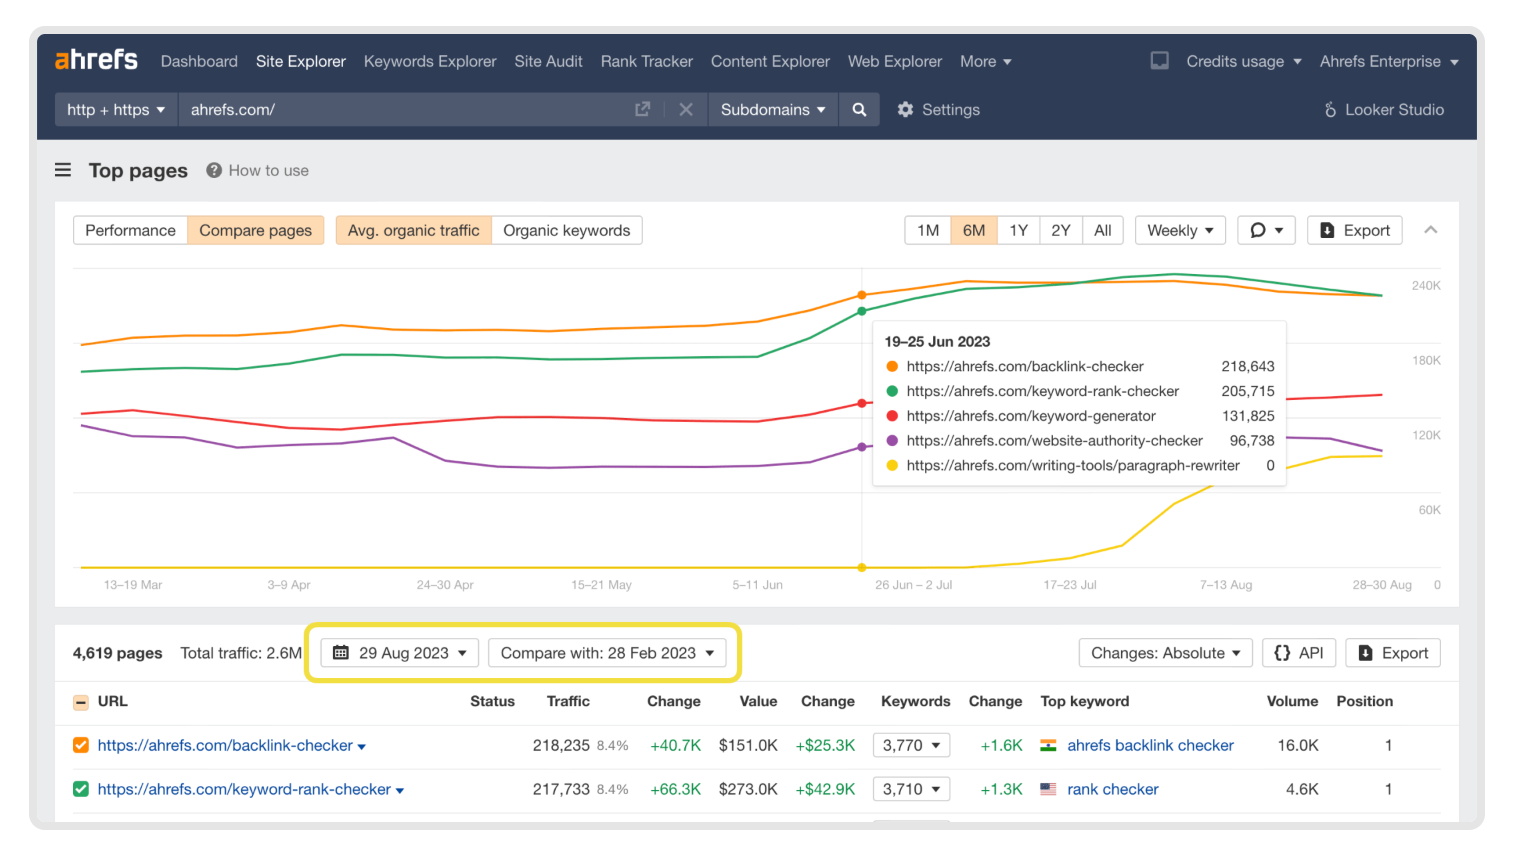Click the search magnifier button
The width and height of the screenshot is (1526, 852).
859,109
